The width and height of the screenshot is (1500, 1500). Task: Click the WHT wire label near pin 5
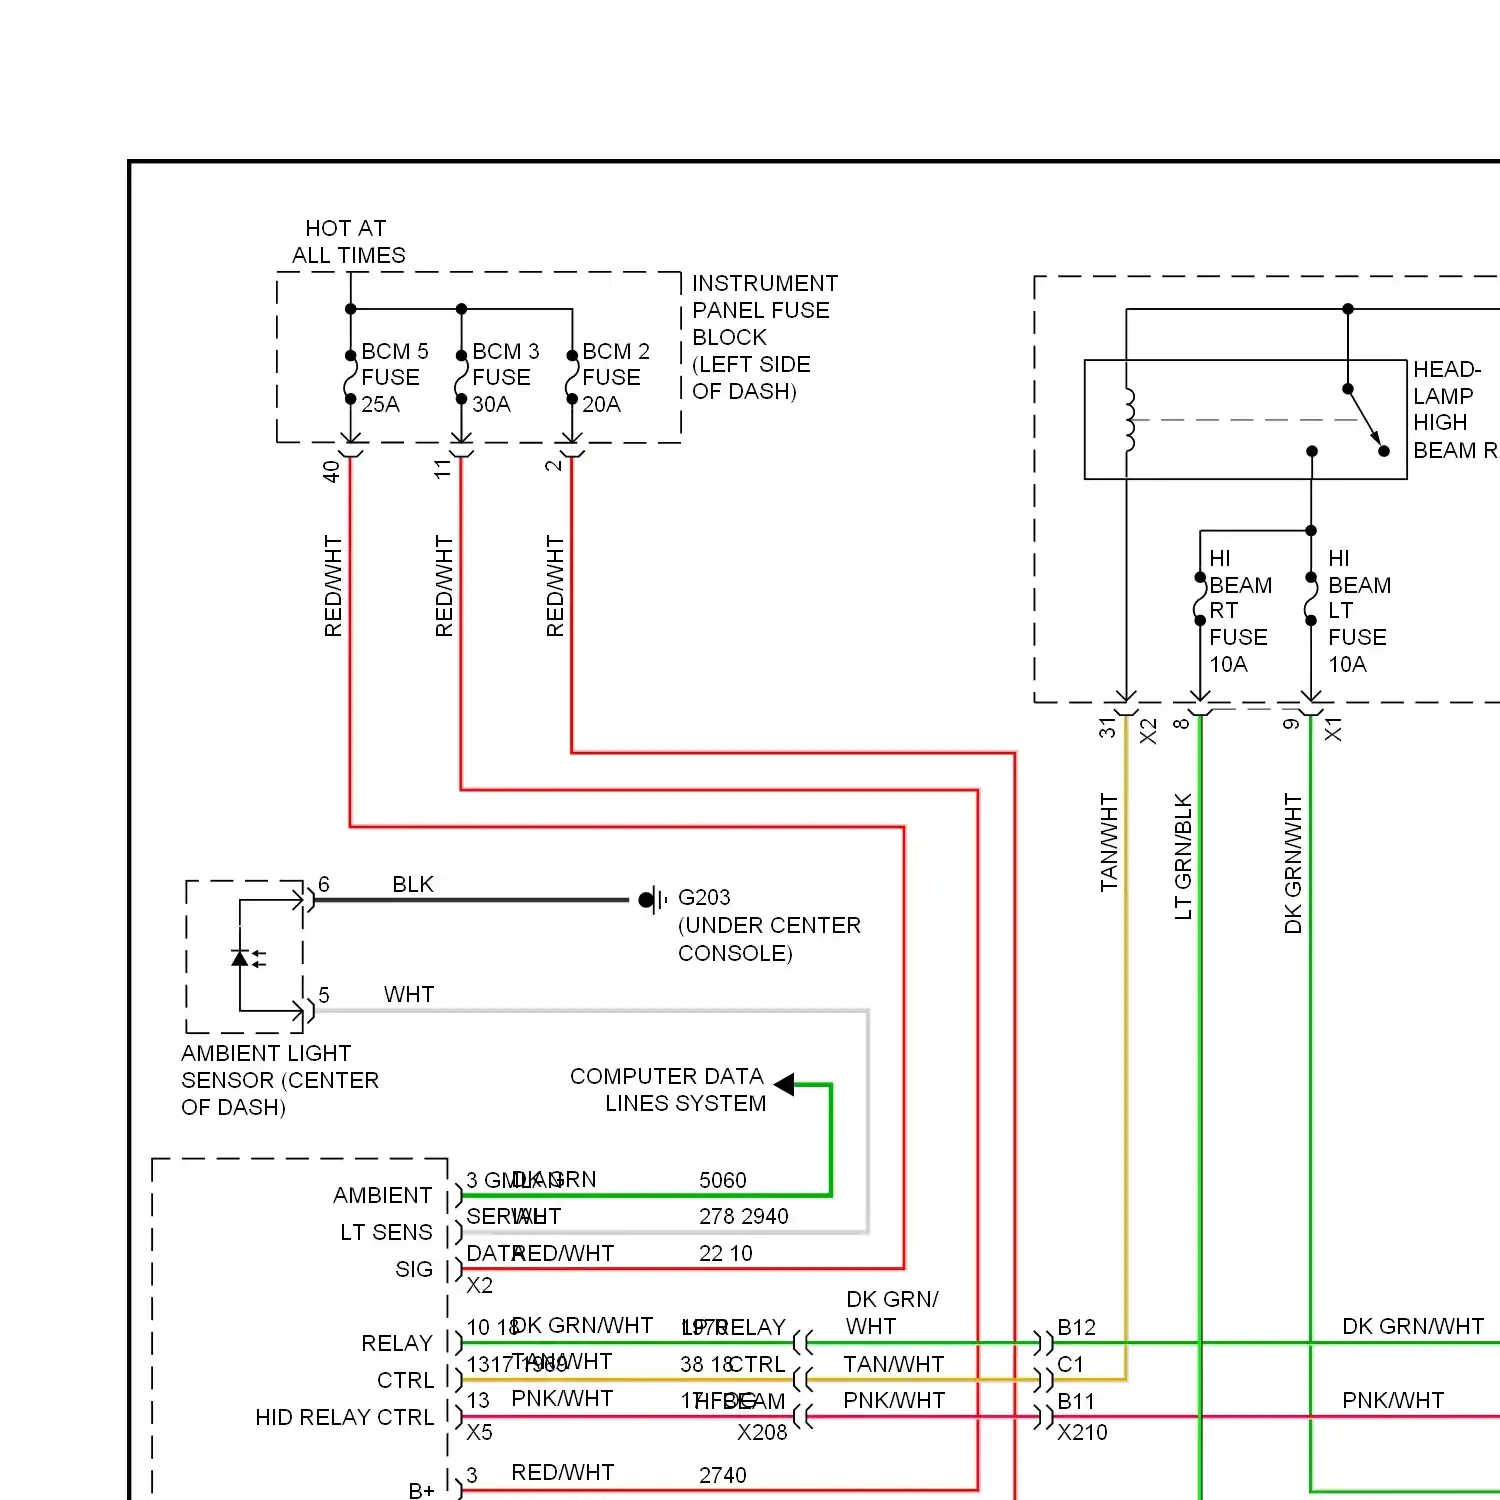[x=409, y=995]
